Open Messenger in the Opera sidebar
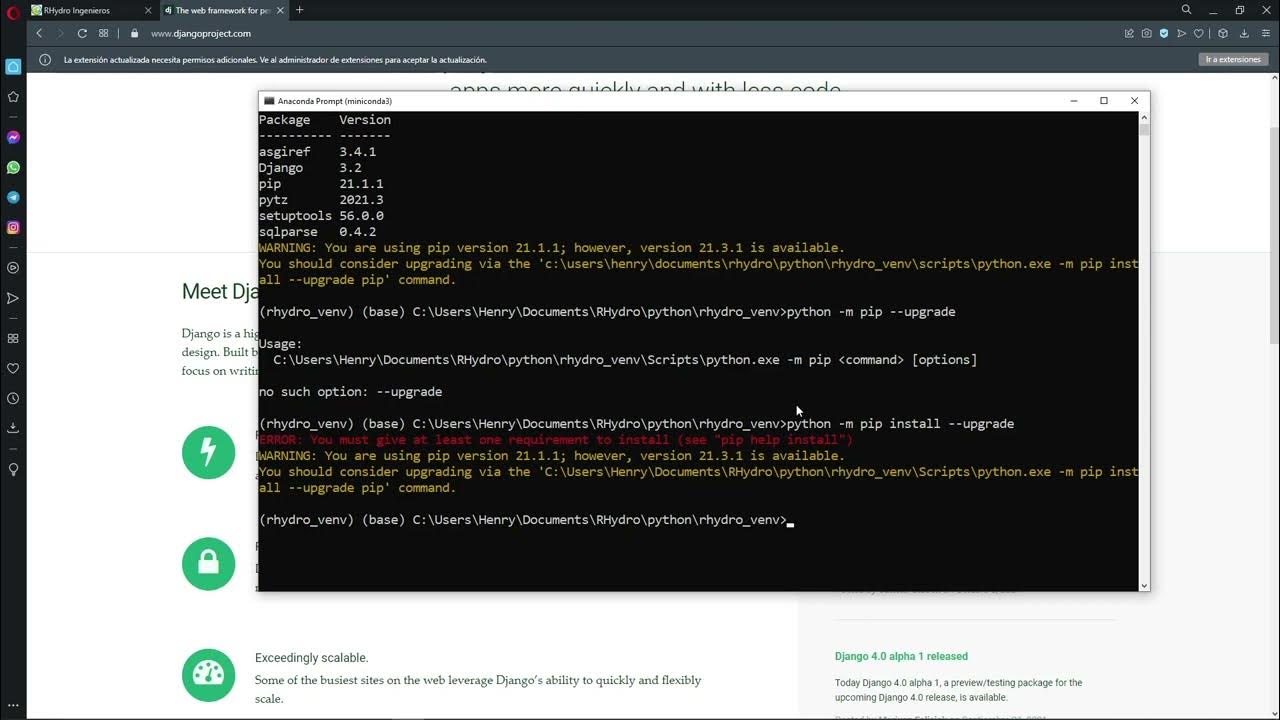The height and width of the screenshot is (720, 1280). tap(13, 137)
